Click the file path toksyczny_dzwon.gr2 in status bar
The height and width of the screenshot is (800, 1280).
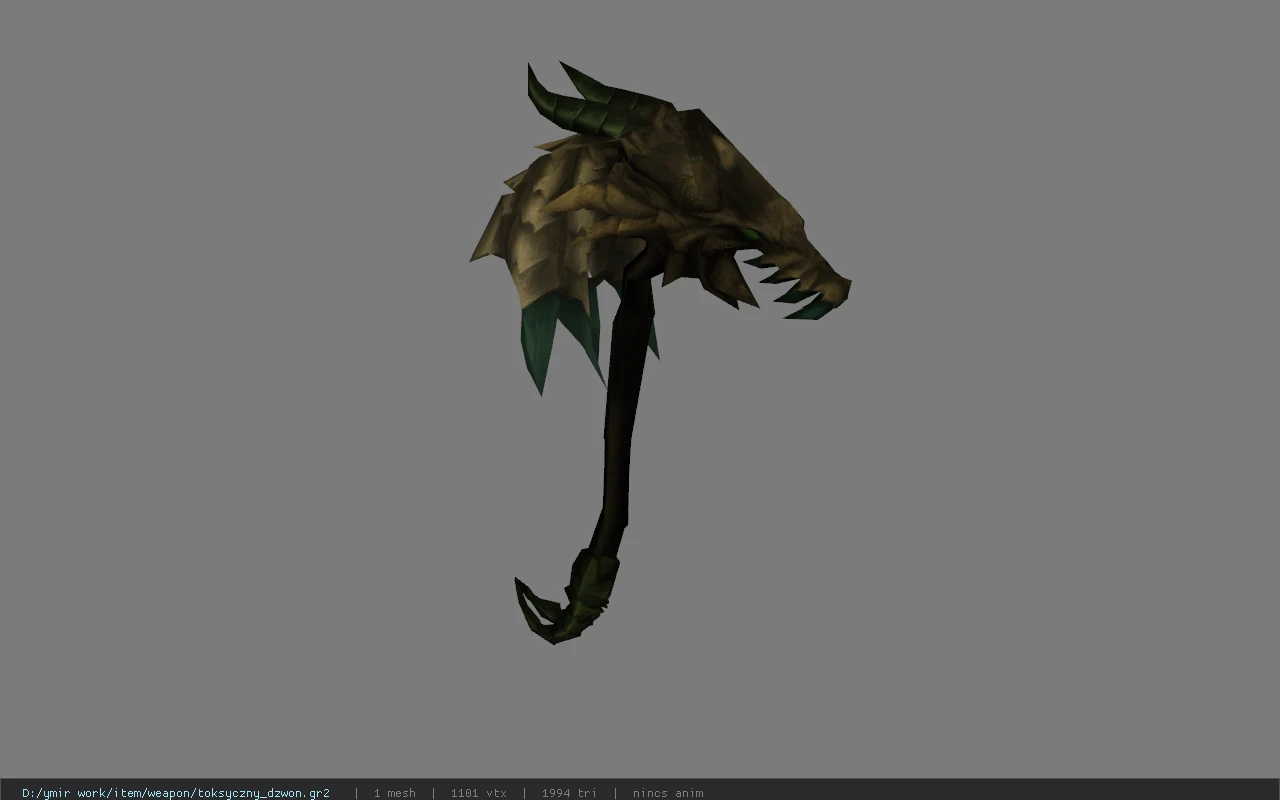pos(176,793)
